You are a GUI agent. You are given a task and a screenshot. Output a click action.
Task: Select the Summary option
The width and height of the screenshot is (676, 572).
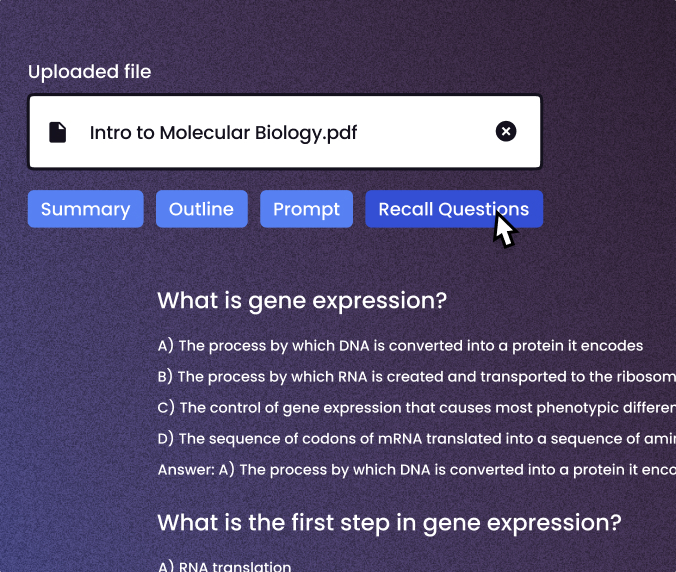pos(85,209)
